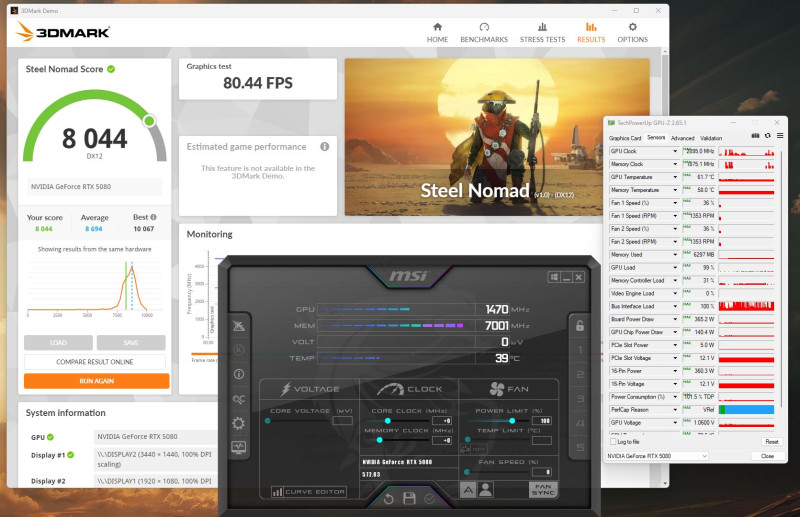Viewport: 800px width, 517px height.
Task: Open the GPU Load sensor dropdown
Action: tap(675, 267)
